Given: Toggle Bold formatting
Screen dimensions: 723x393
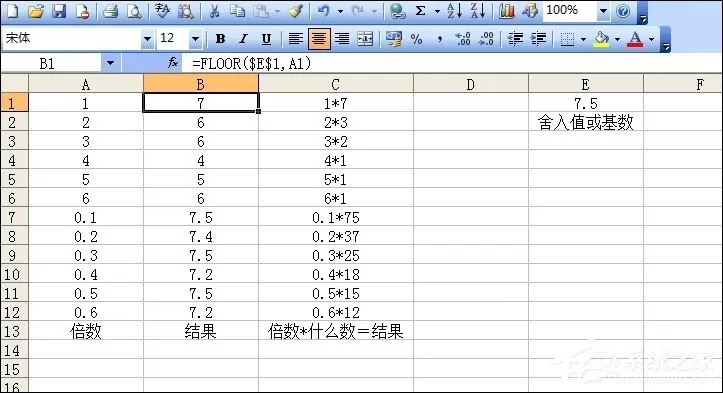Looking at the screenshot, I should 220,39.
